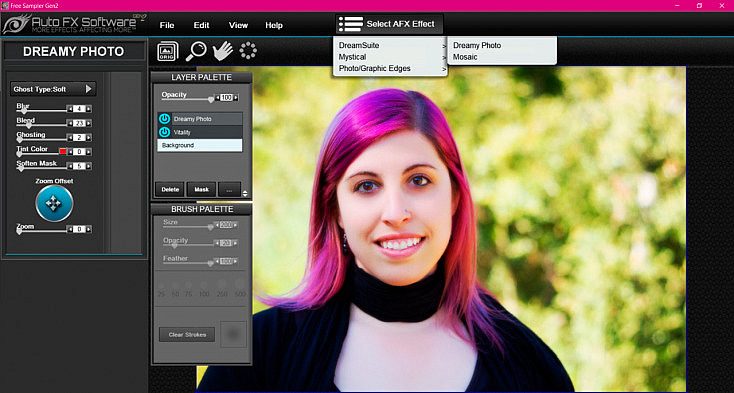Click the Blur slider handle
The image size is (734, 393).
(24, 111)
